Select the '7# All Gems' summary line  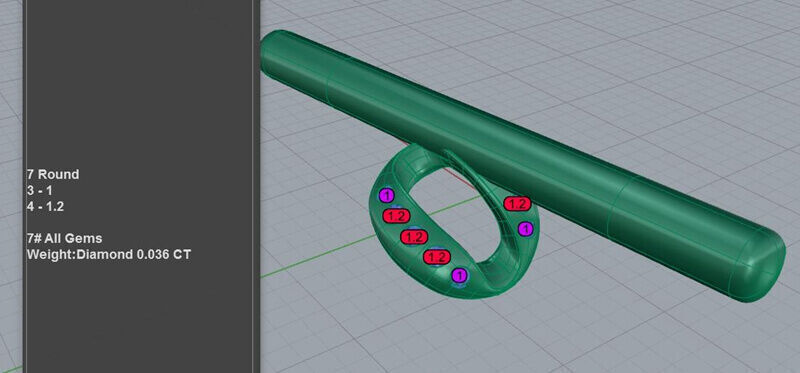(x=64, y=238)
